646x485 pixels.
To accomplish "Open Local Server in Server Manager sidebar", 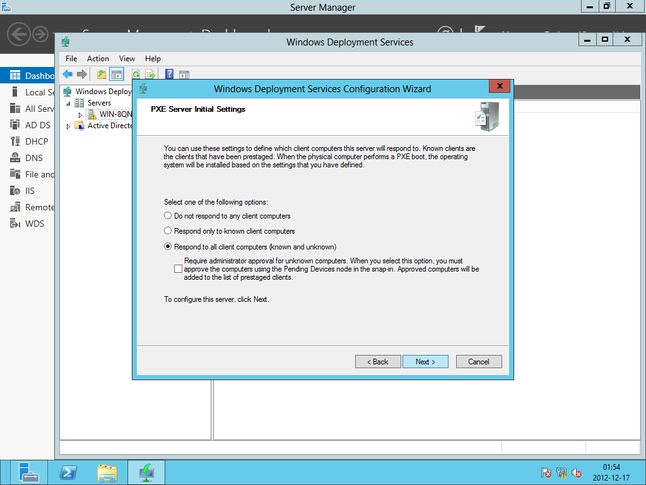I will coord(27,92).
